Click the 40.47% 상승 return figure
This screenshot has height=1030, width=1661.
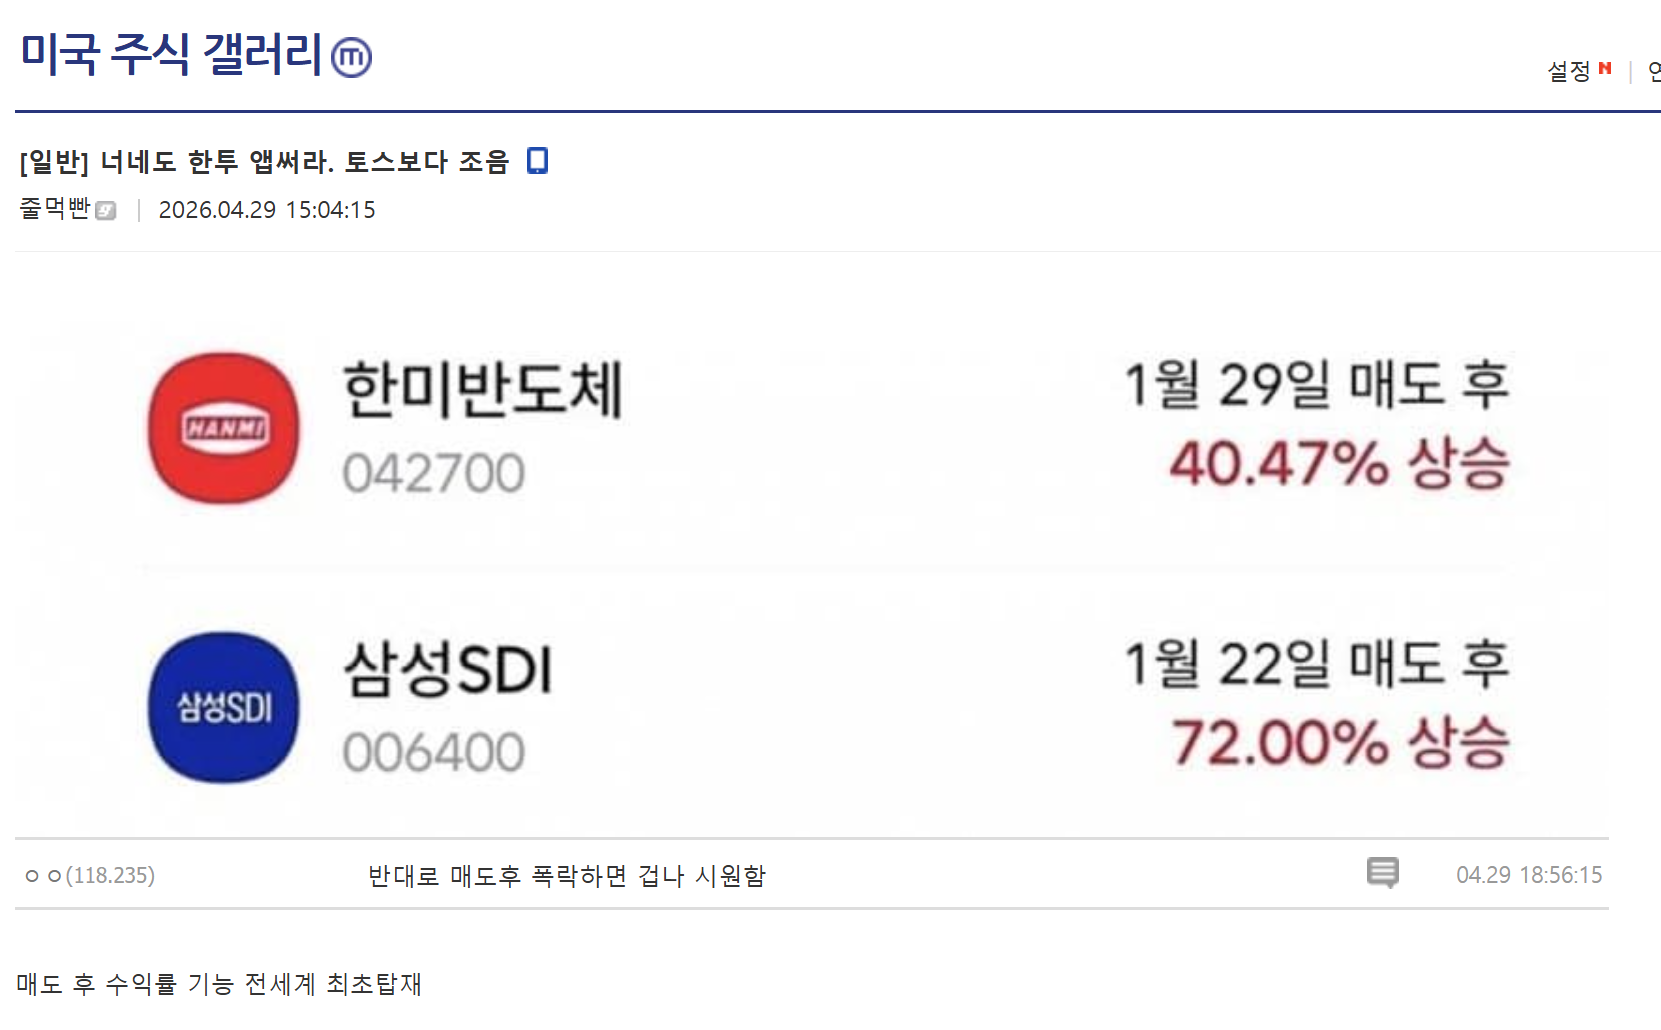click(1338, 464)
